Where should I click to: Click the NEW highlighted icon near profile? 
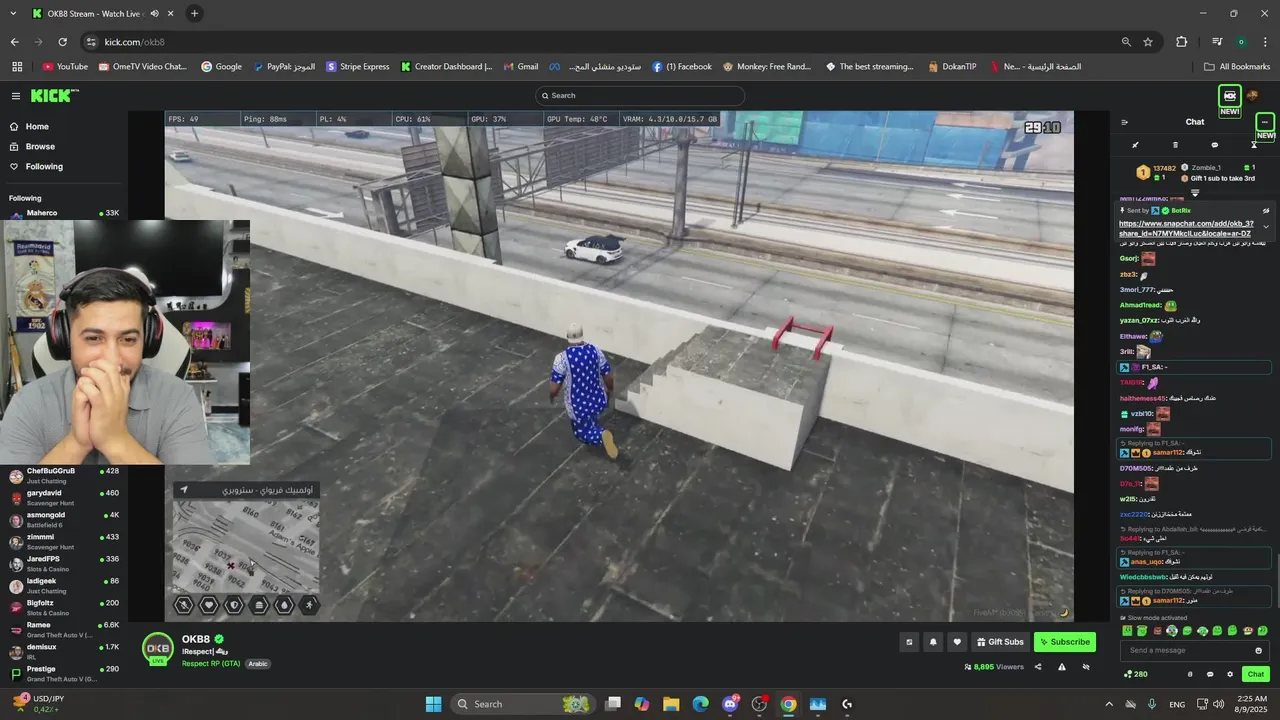point(1230,96)
